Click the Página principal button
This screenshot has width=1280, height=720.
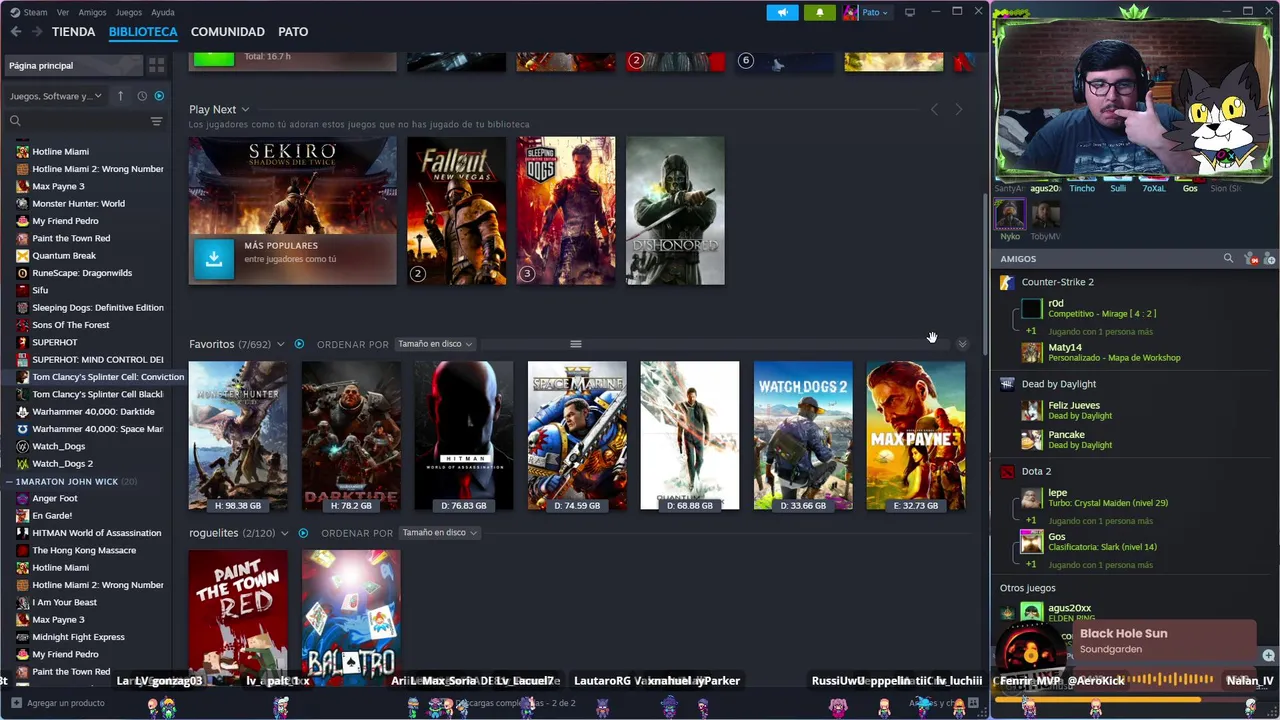point(73,65)
